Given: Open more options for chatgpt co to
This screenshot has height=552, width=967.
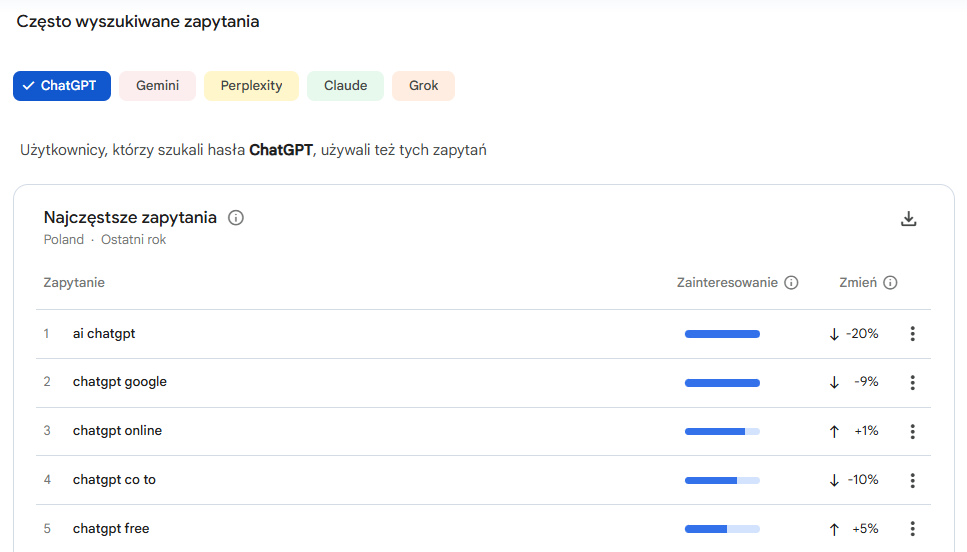Looking at the screenshot, I should point(912,481).
